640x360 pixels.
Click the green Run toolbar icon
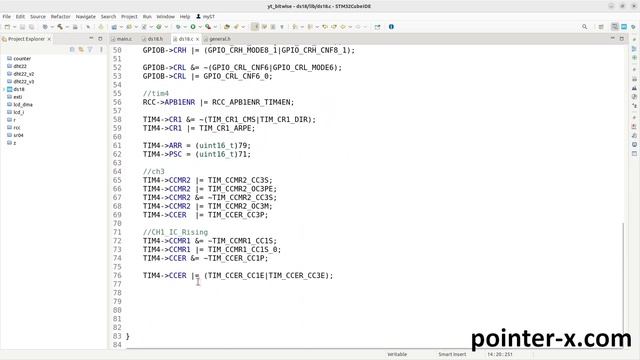193,27
